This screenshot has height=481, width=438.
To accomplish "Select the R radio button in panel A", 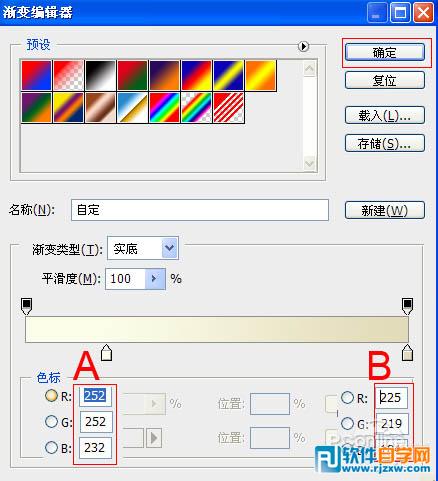I will (51, 395).
